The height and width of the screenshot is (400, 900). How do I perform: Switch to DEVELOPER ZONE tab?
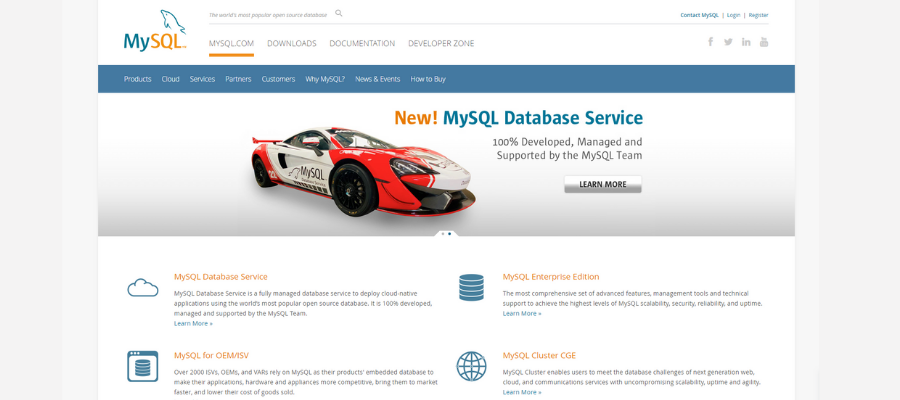tap(441, 44)
